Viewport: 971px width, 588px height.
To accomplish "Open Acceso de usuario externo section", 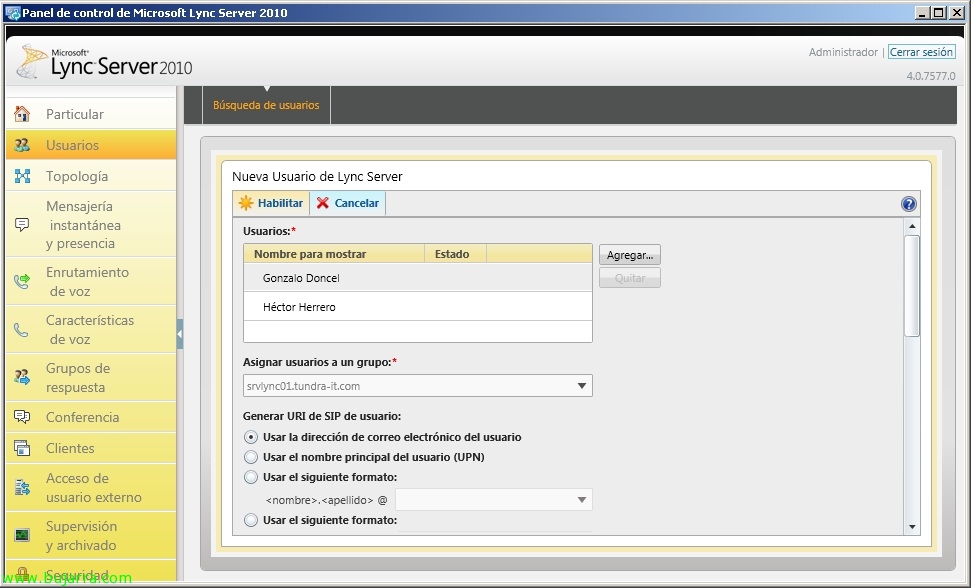I will click(91, 488).
